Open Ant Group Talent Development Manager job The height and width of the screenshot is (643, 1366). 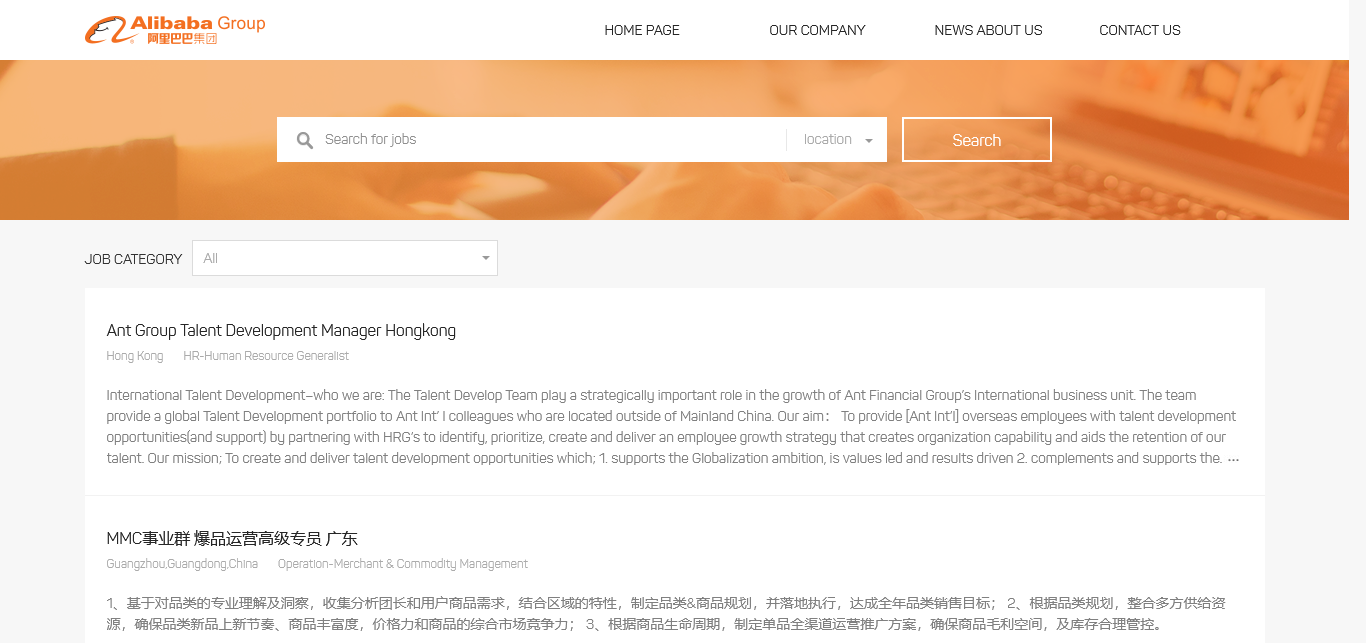tap(281, 331)
